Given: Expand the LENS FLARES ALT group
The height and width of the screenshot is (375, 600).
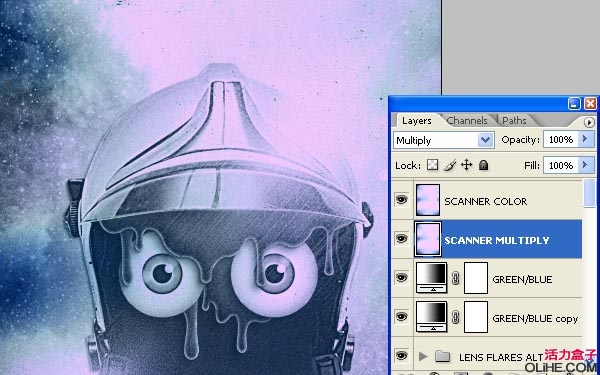Looking at the screenshot, I should coord(423,357).
